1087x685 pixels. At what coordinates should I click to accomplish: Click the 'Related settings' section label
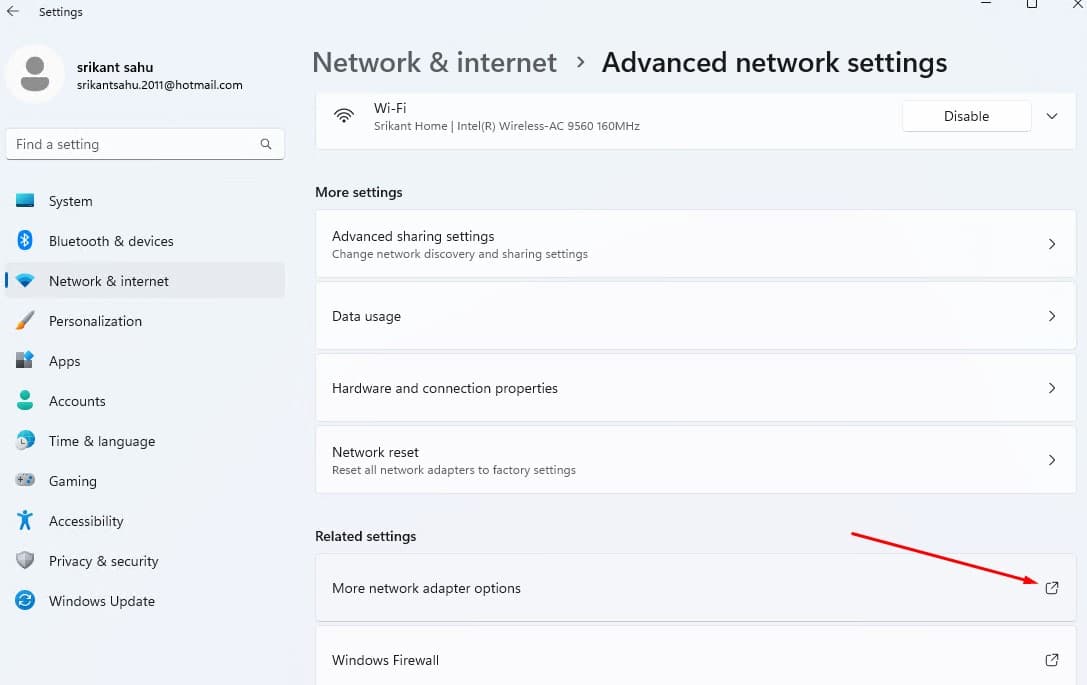coord(365,536)
